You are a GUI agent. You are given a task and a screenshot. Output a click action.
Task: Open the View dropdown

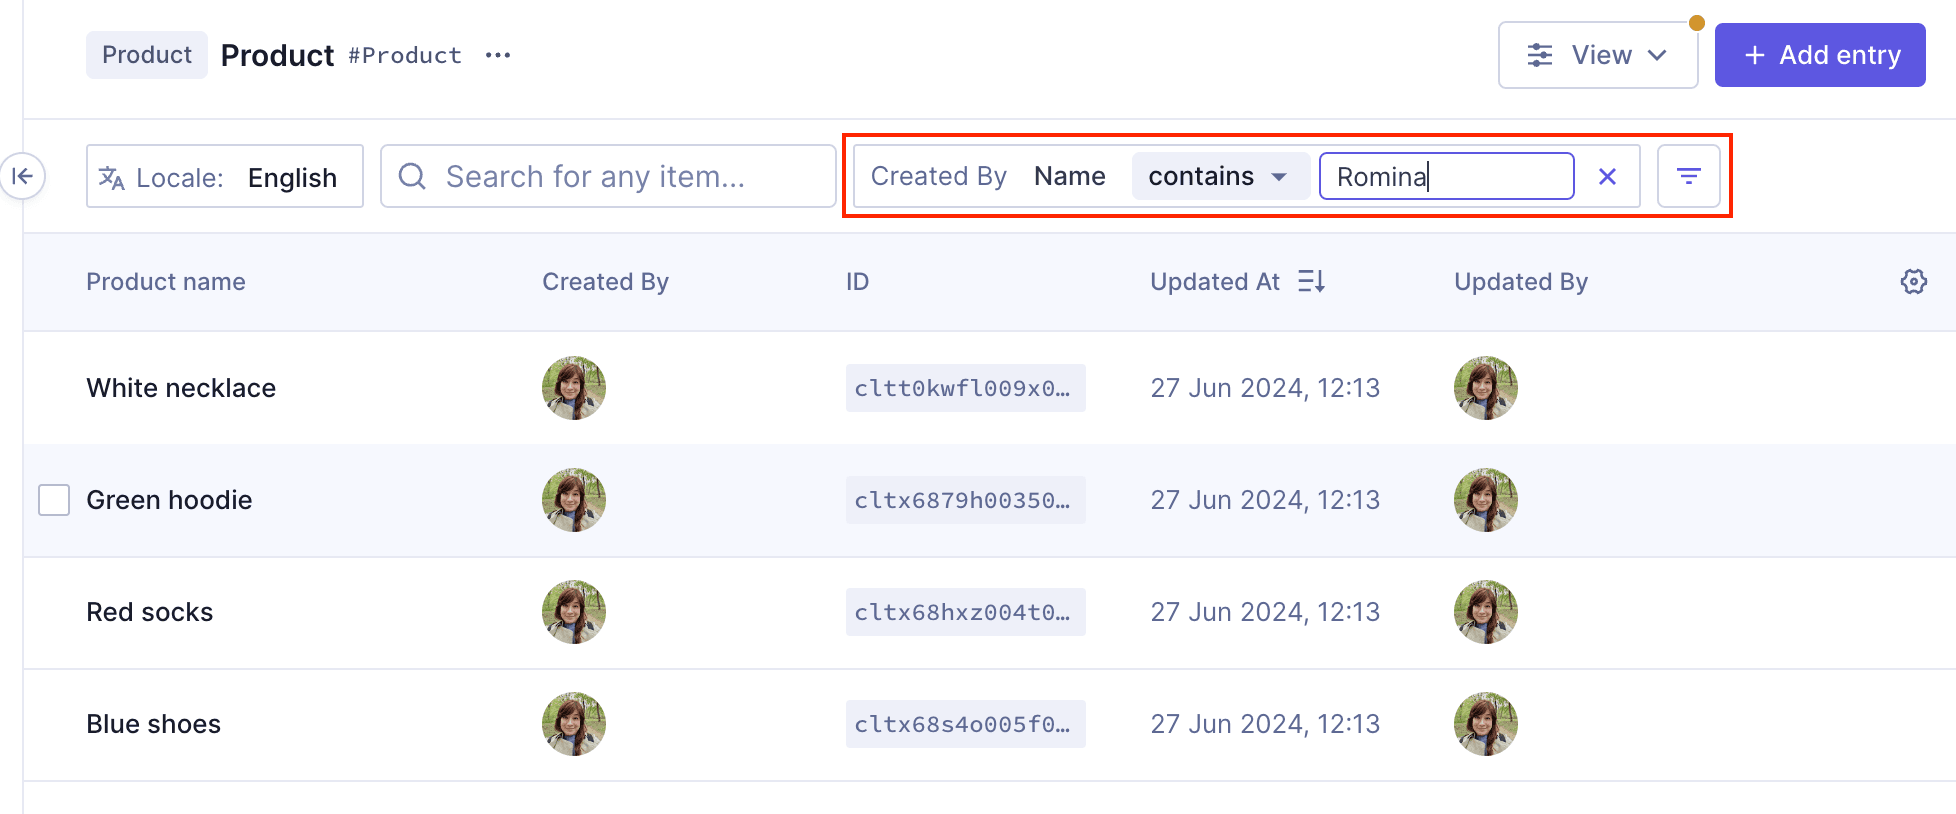(x=1597, y=56)
